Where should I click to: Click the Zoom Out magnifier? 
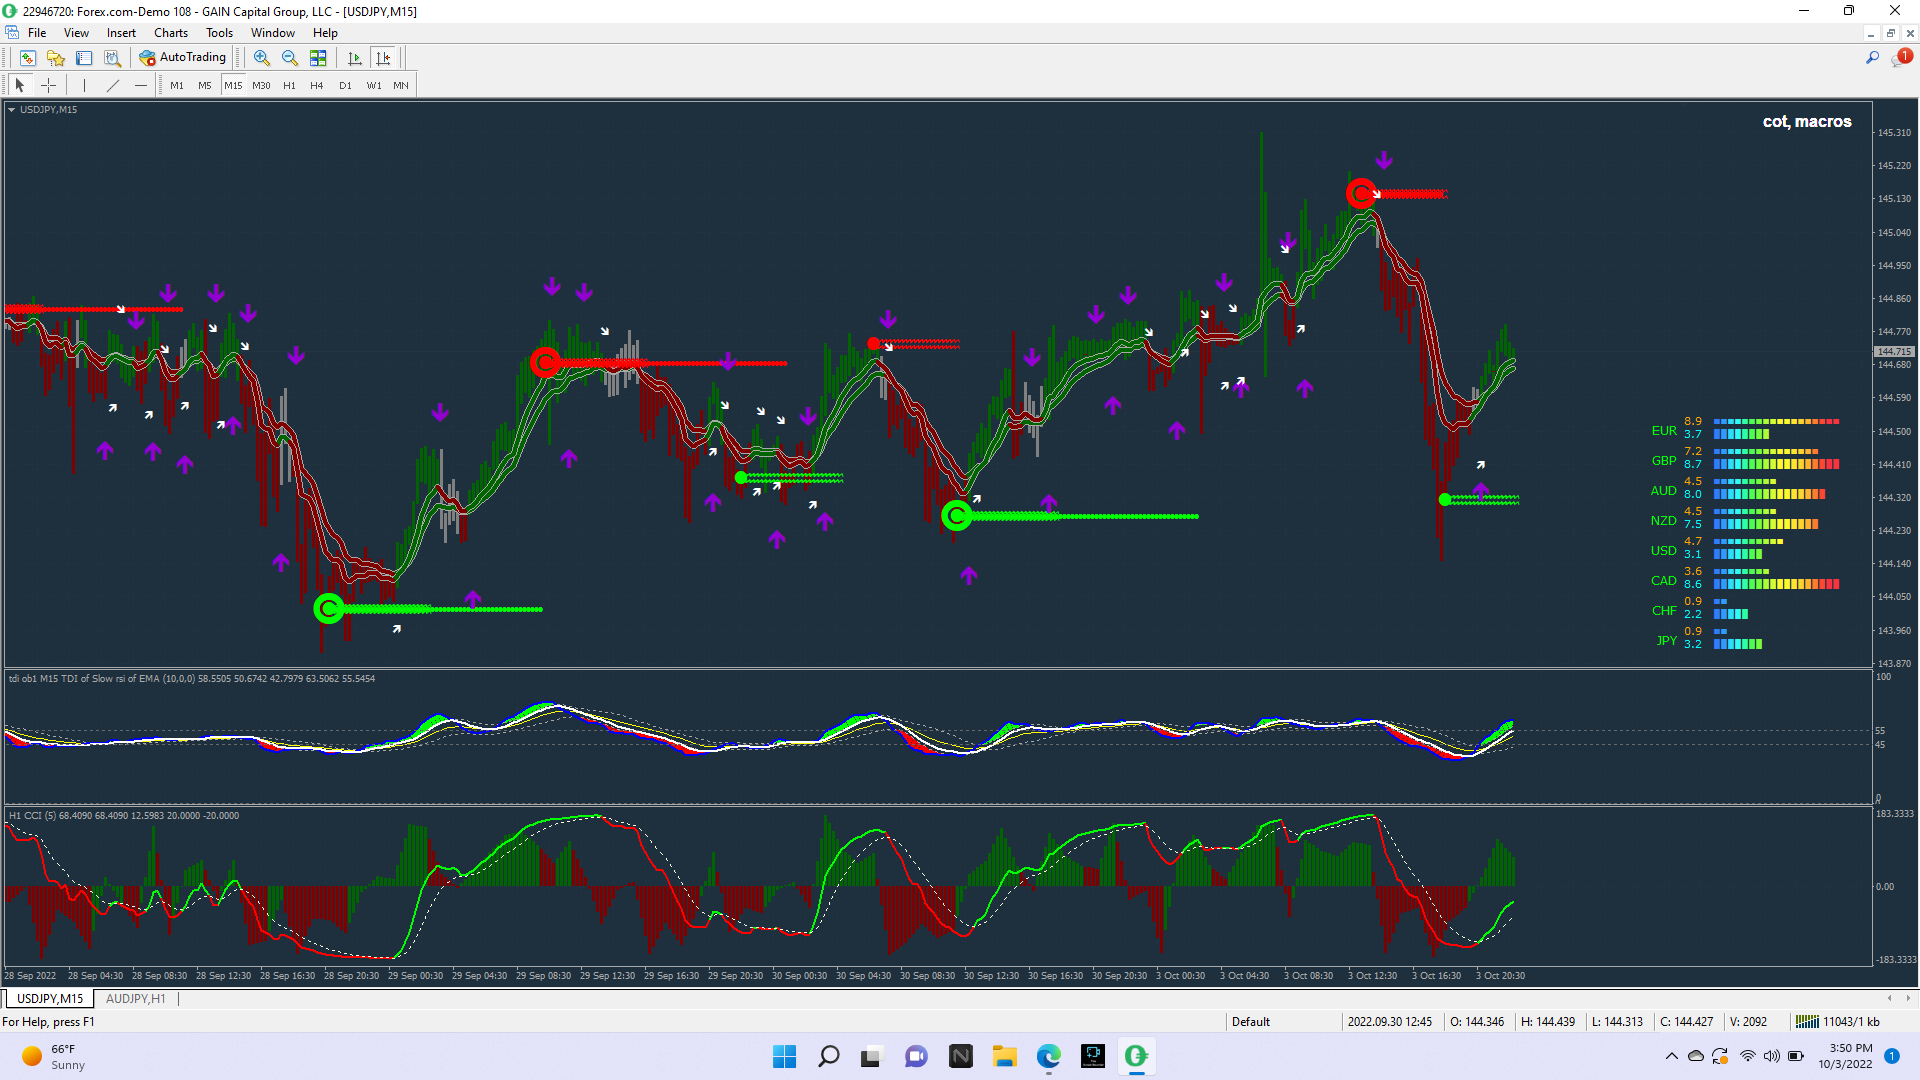[290, 58]
